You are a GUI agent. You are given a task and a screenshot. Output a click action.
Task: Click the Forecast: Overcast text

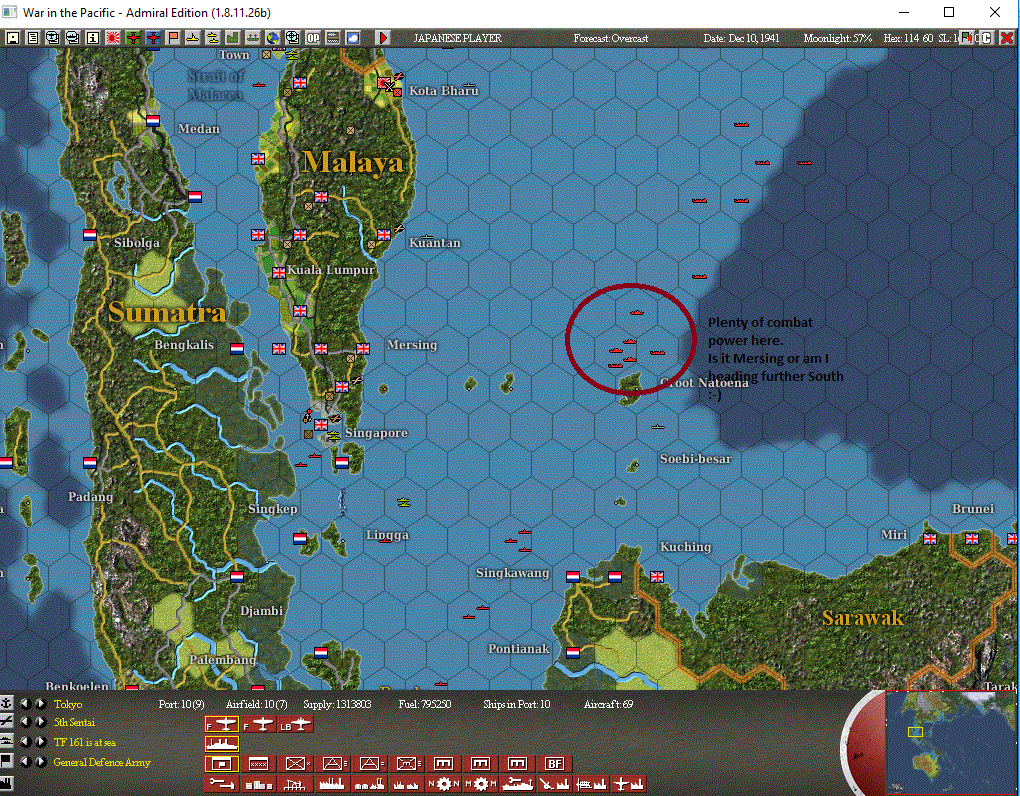(610, 38)
